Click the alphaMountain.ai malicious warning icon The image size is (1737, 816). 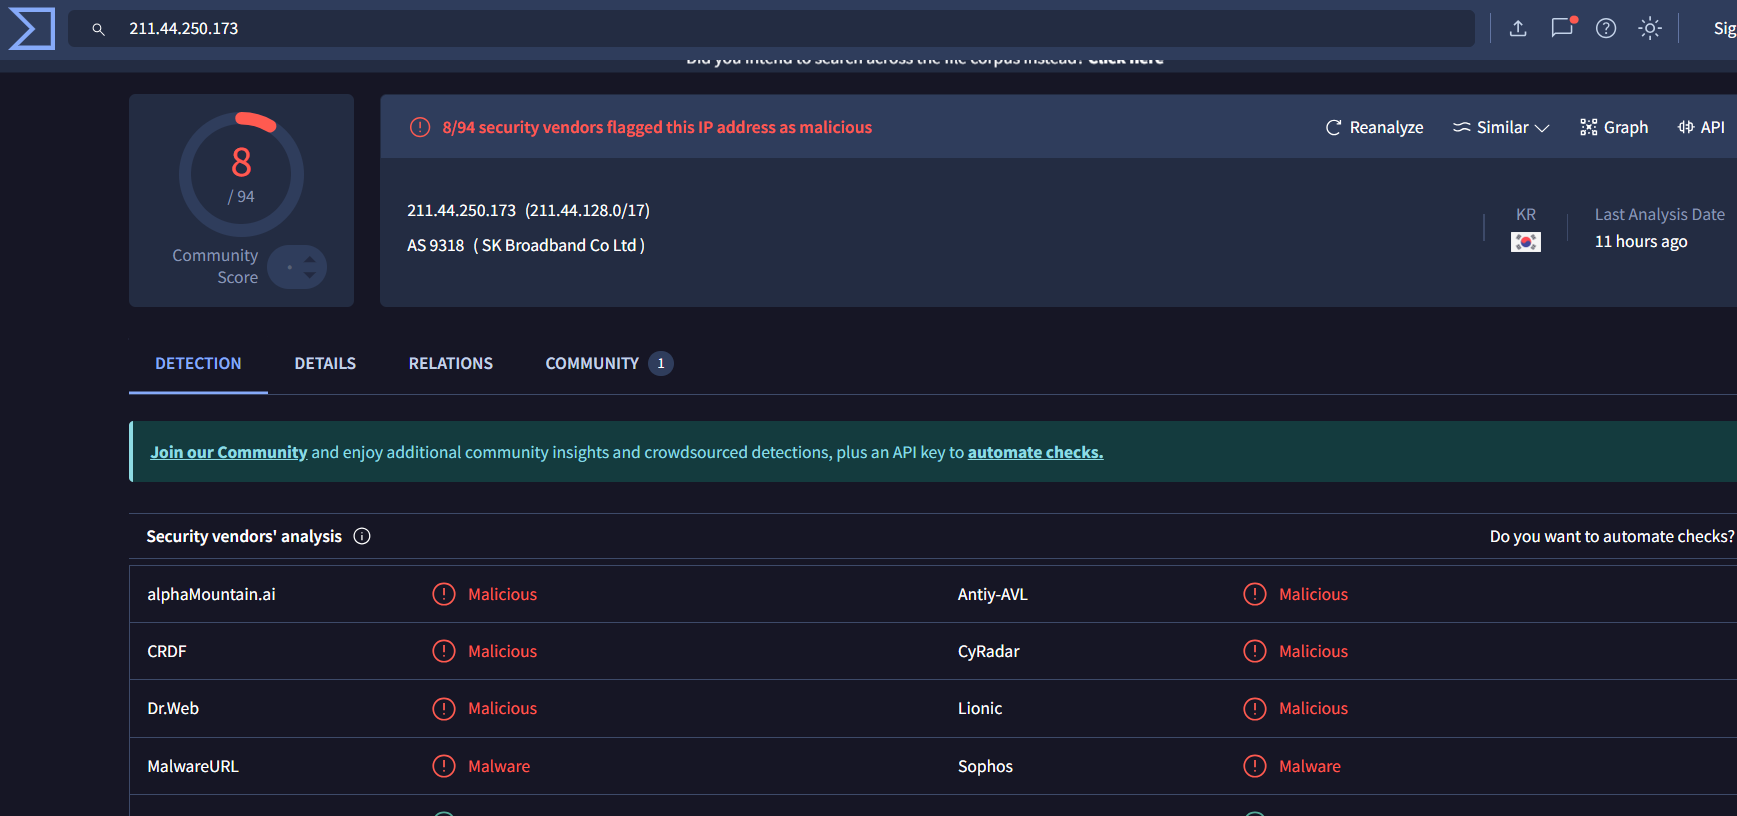point(444,594)
